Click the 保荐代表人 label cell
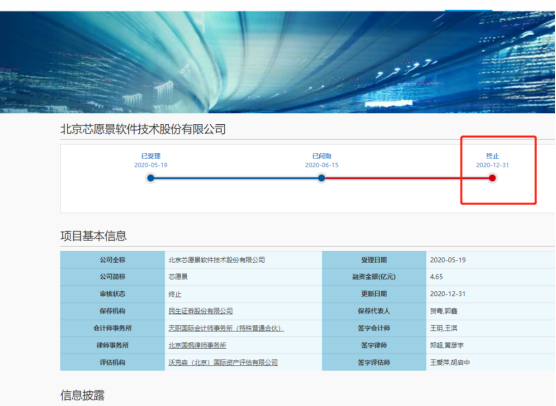Screen dimensions: 556x406 [374, 311]
